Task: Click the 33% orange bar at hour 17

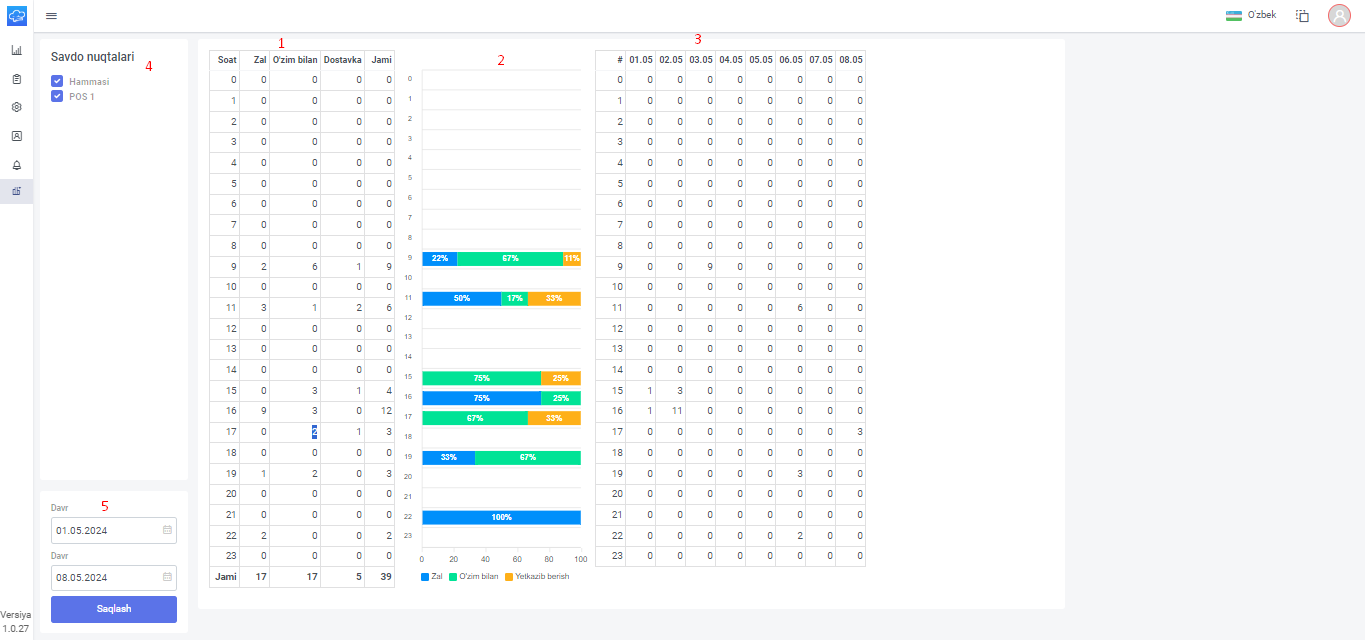Action: tap(554, 417)
